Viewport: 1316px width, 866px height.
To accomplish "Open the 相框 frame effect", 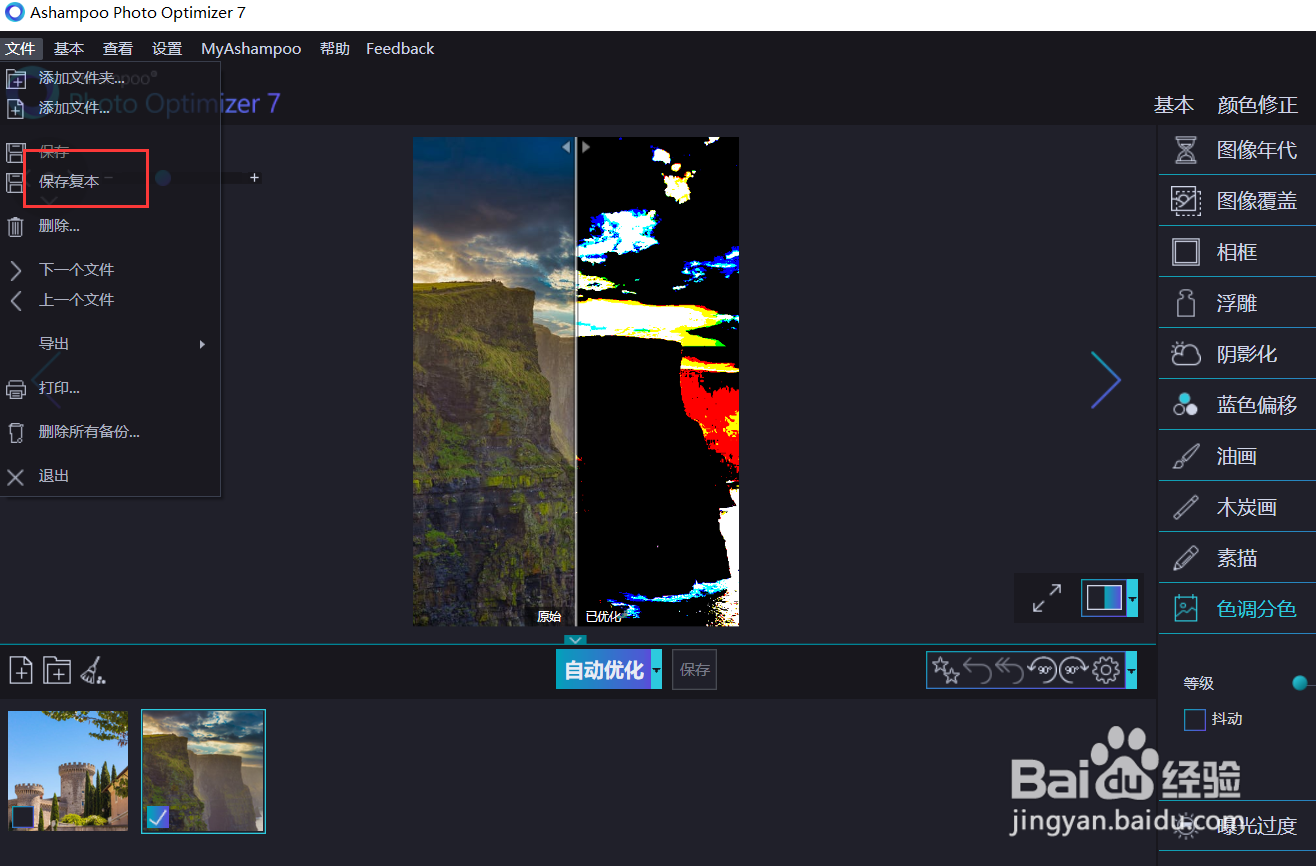I will (x=1238, y=252).
